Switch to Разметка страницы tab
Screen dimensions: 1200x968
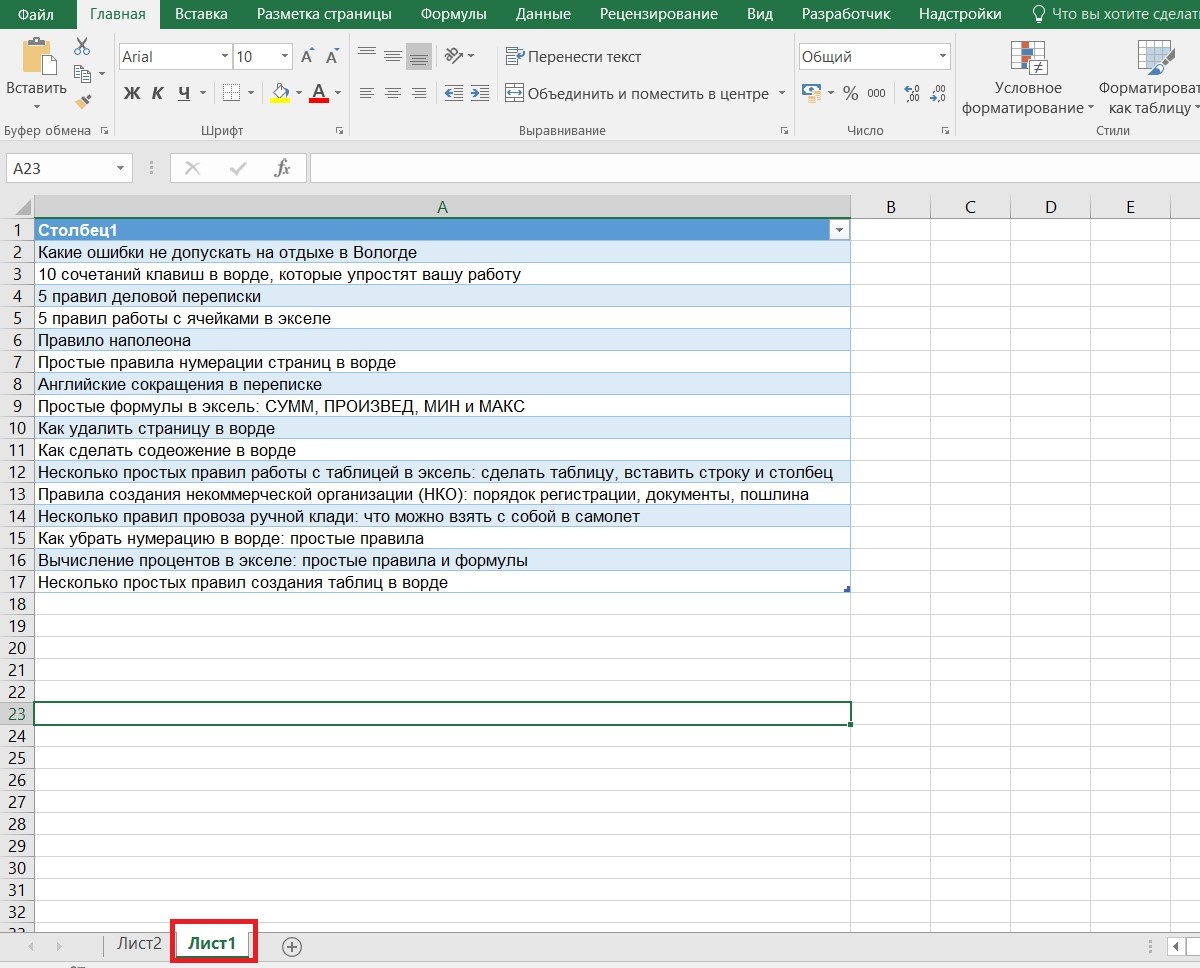pyautogui.click(x=324, y=14)
